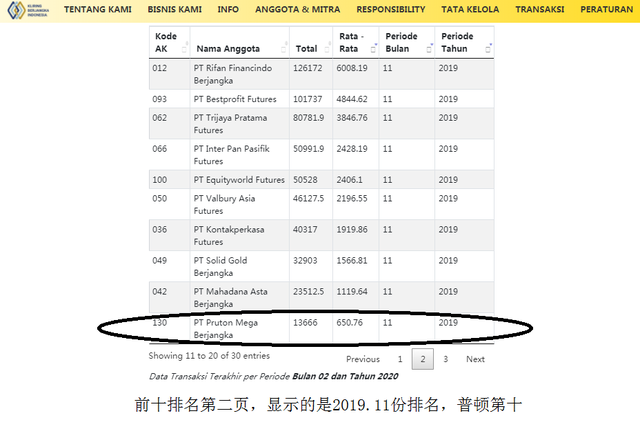Click the average value 1119.64
640x429 pixels.
click(352, 292)
